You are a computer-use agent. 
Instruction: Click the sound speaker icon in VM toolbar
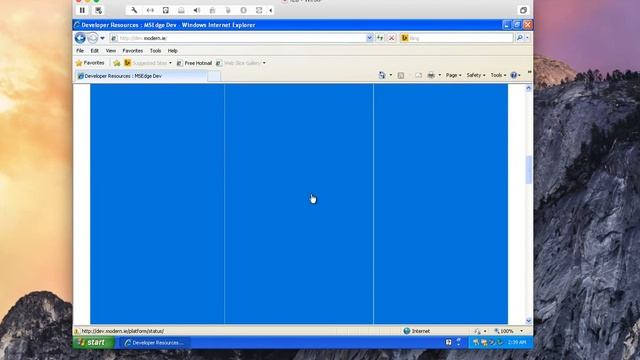point(196,10)
